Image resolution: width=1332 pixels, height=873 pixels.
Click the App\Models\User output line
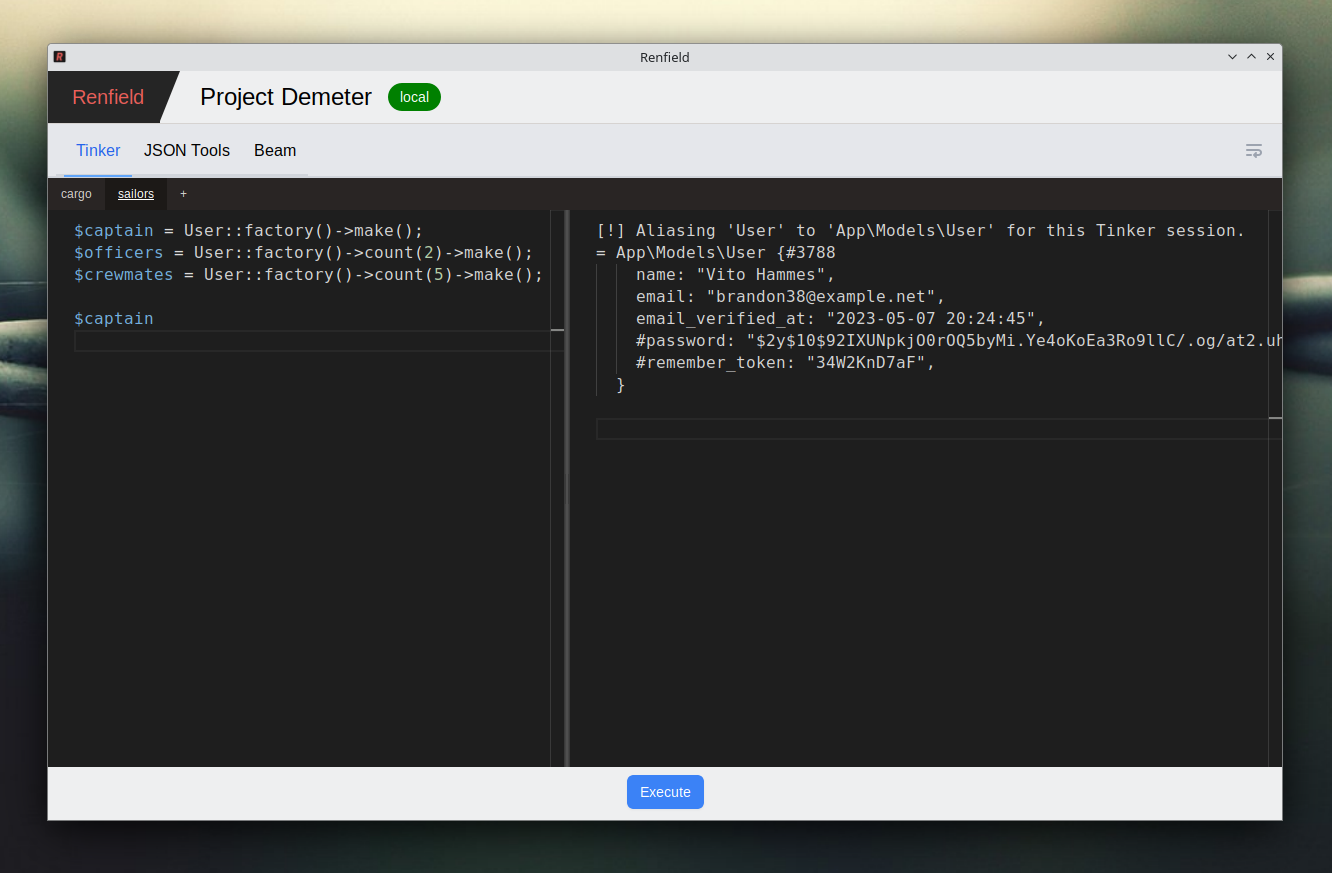coord(716,252)
